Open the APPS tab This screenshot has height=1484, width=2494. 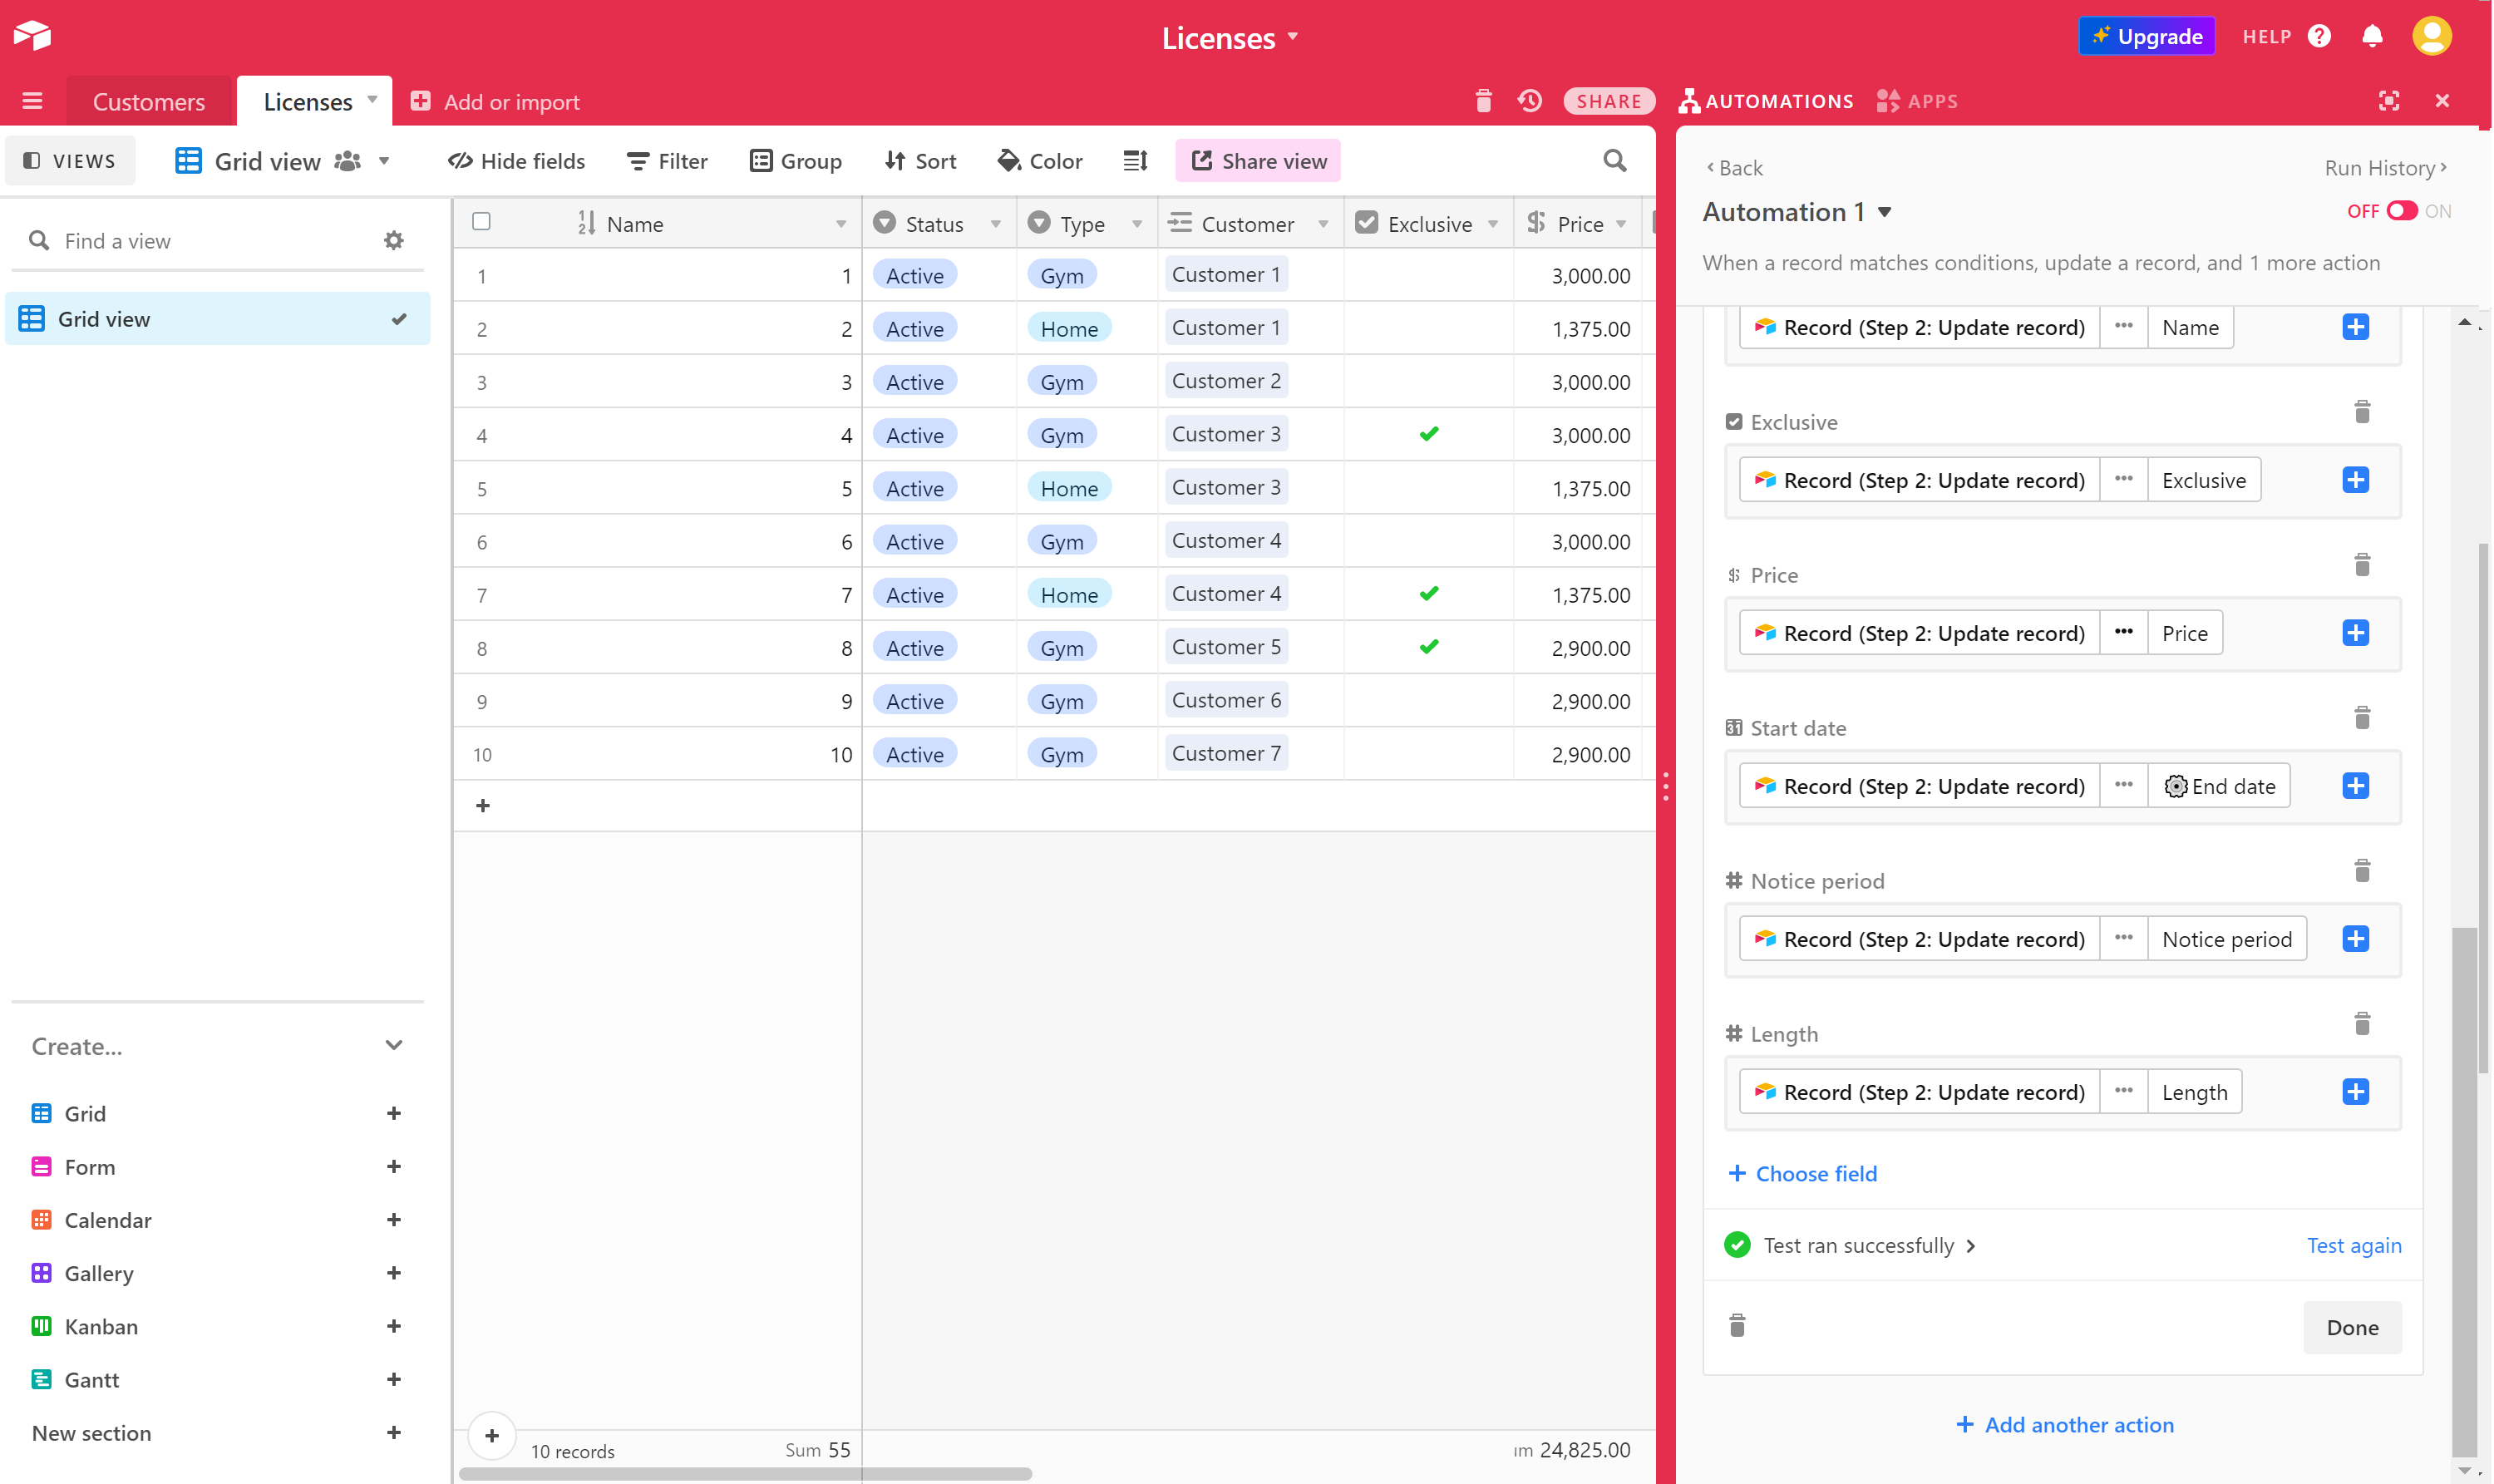pos(1917,101)
